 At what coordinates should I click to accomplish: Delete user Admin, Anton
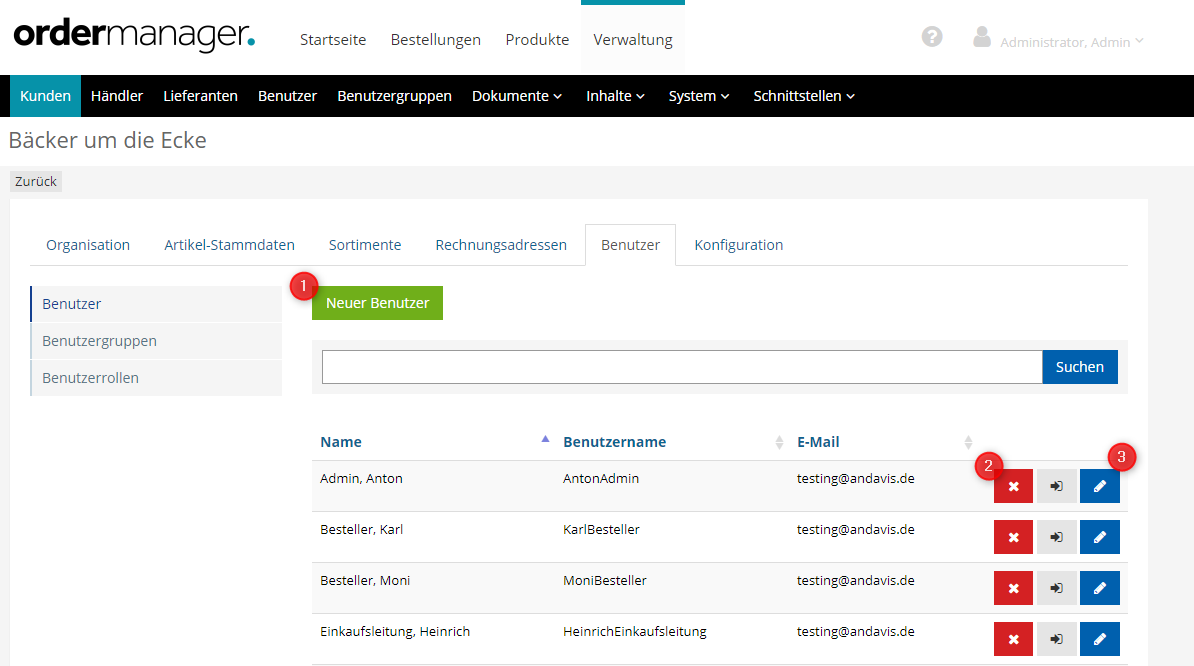pyautogui.click(x=1013, y=486)
